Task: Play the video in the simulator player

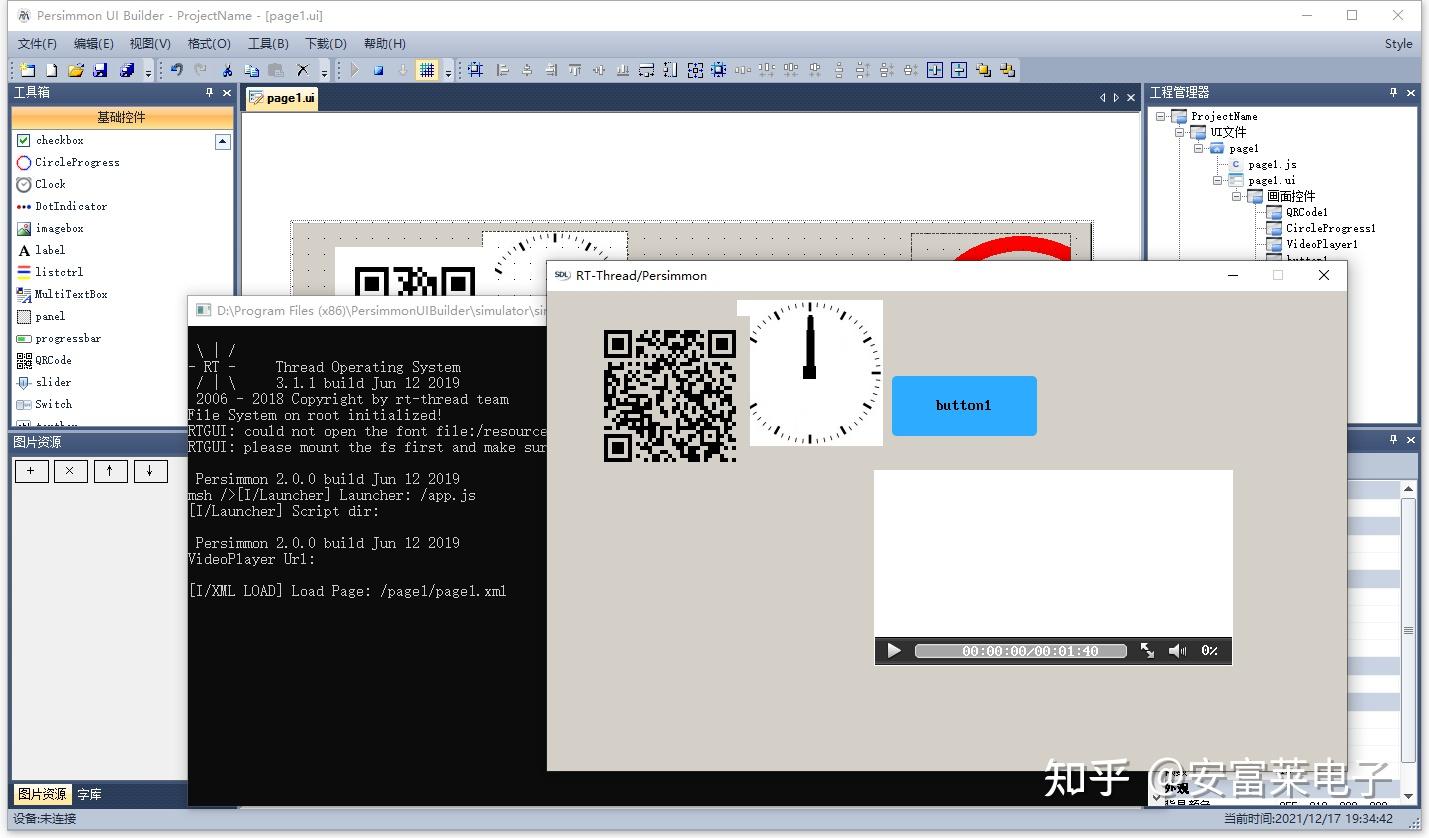Action: click(x=893, y=650)
